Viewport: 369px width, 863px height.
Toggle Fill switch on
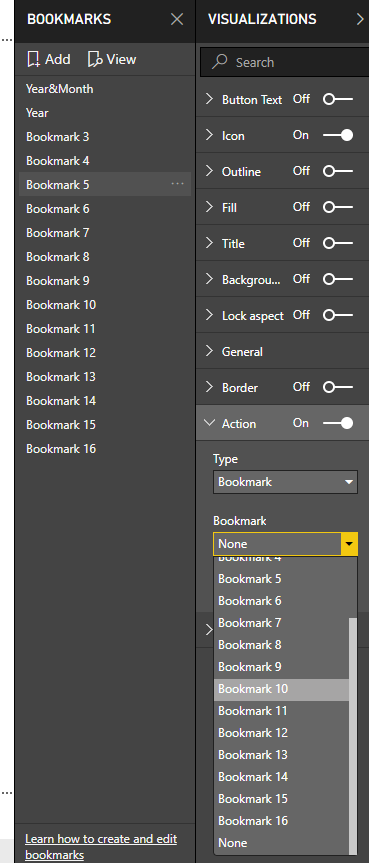(x=338, y=207)
